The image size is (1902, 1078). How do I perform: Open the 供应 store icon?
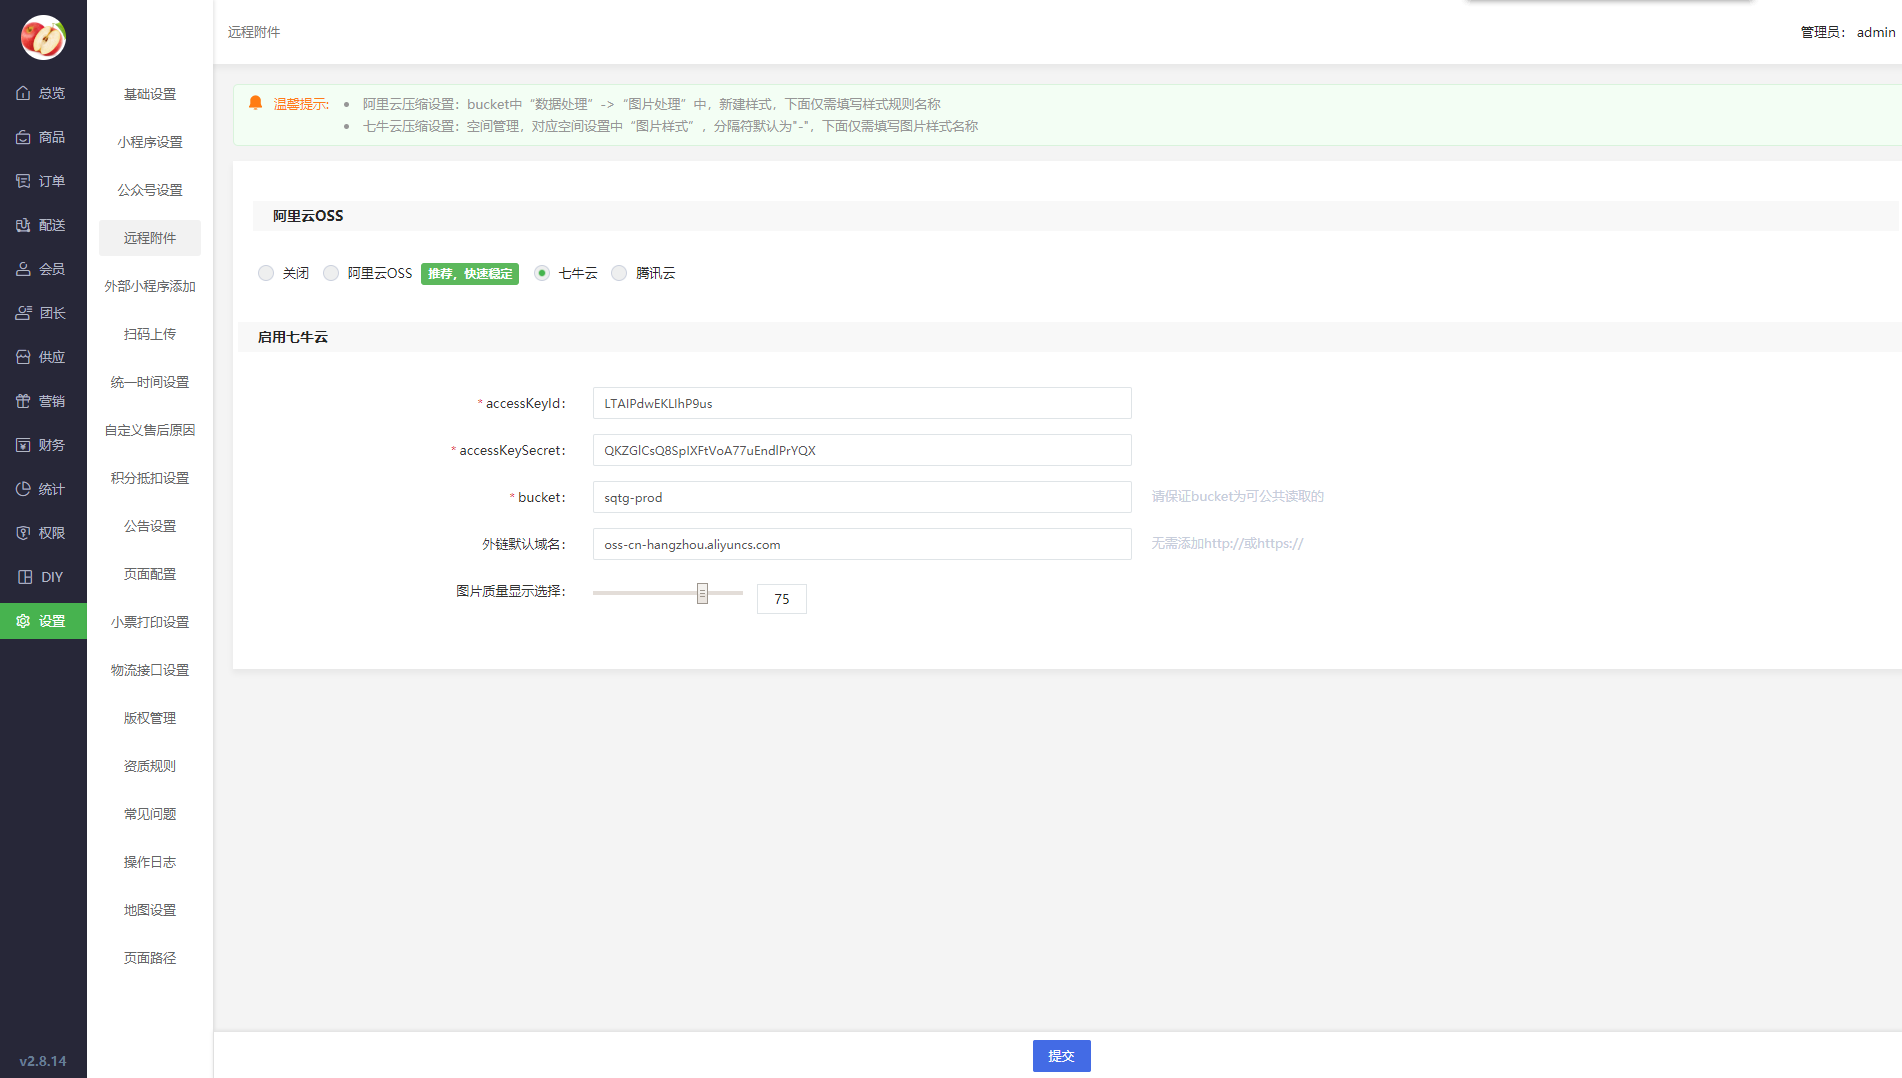pyautogui.click(x=23, y=357)
